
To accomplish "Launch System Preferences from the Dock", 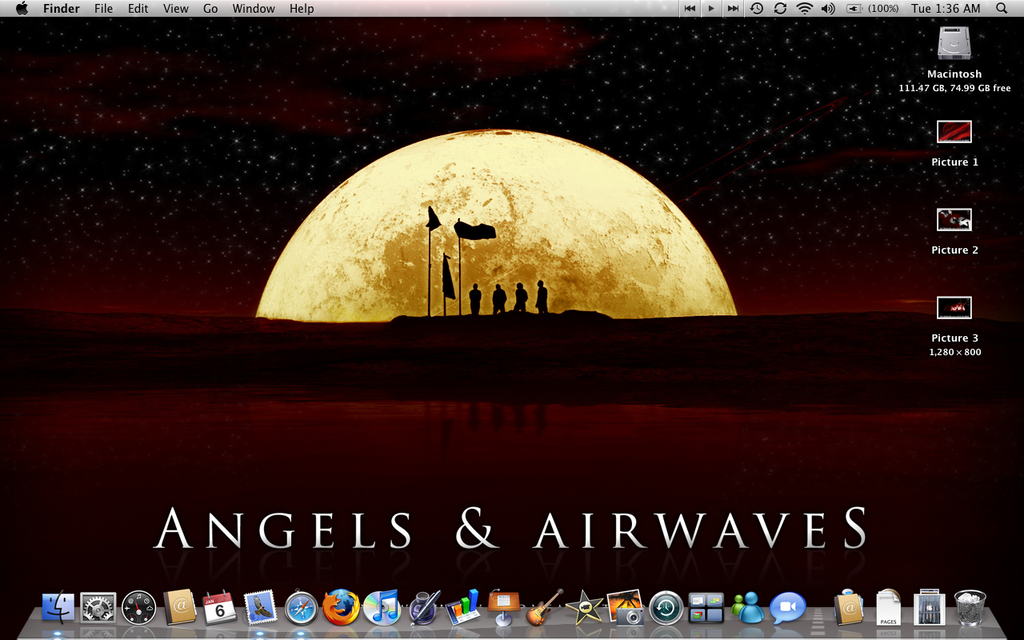I will (x=98, y=607).
